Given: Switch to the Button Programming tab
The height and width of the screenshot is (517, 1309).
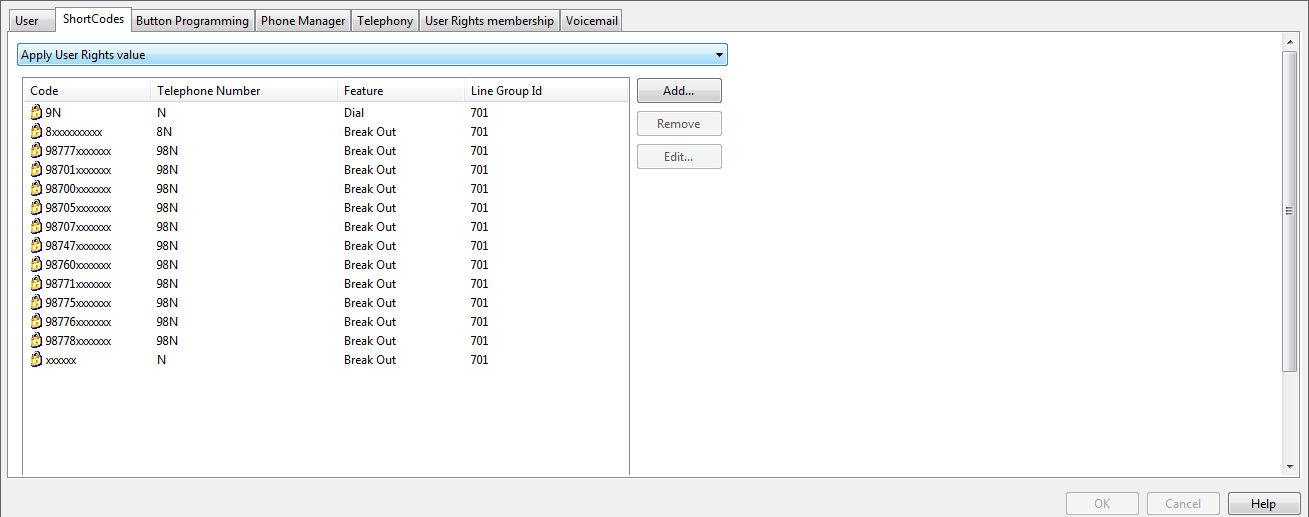Looking at the screenshot, I should [x=192, y=20].
